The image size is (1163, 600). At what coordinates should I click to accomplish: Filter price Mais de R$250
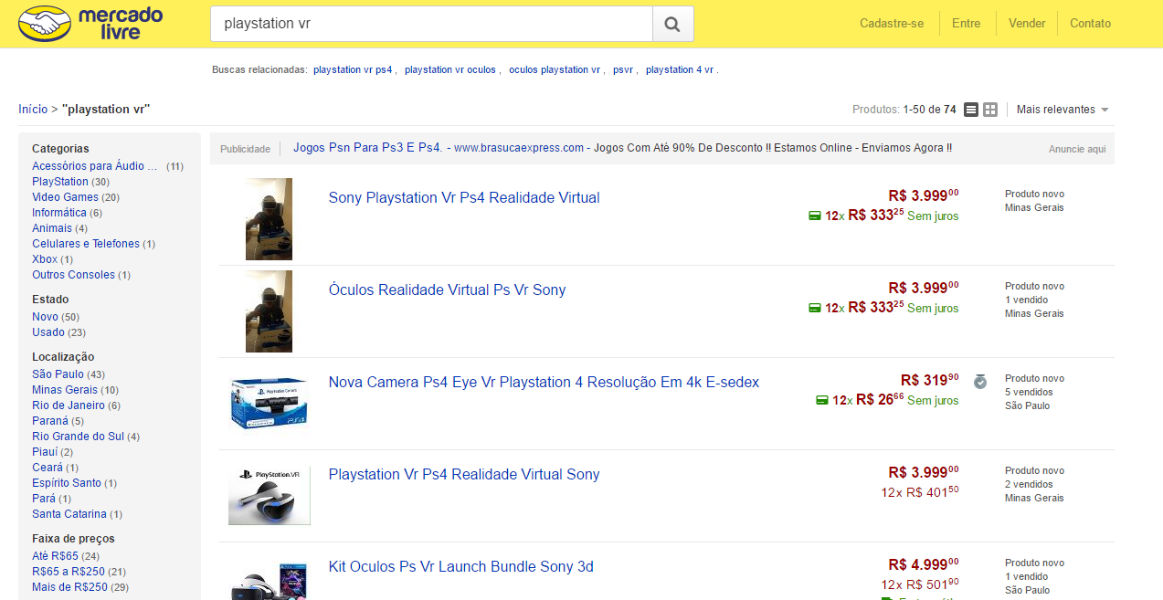click(70, 587)
